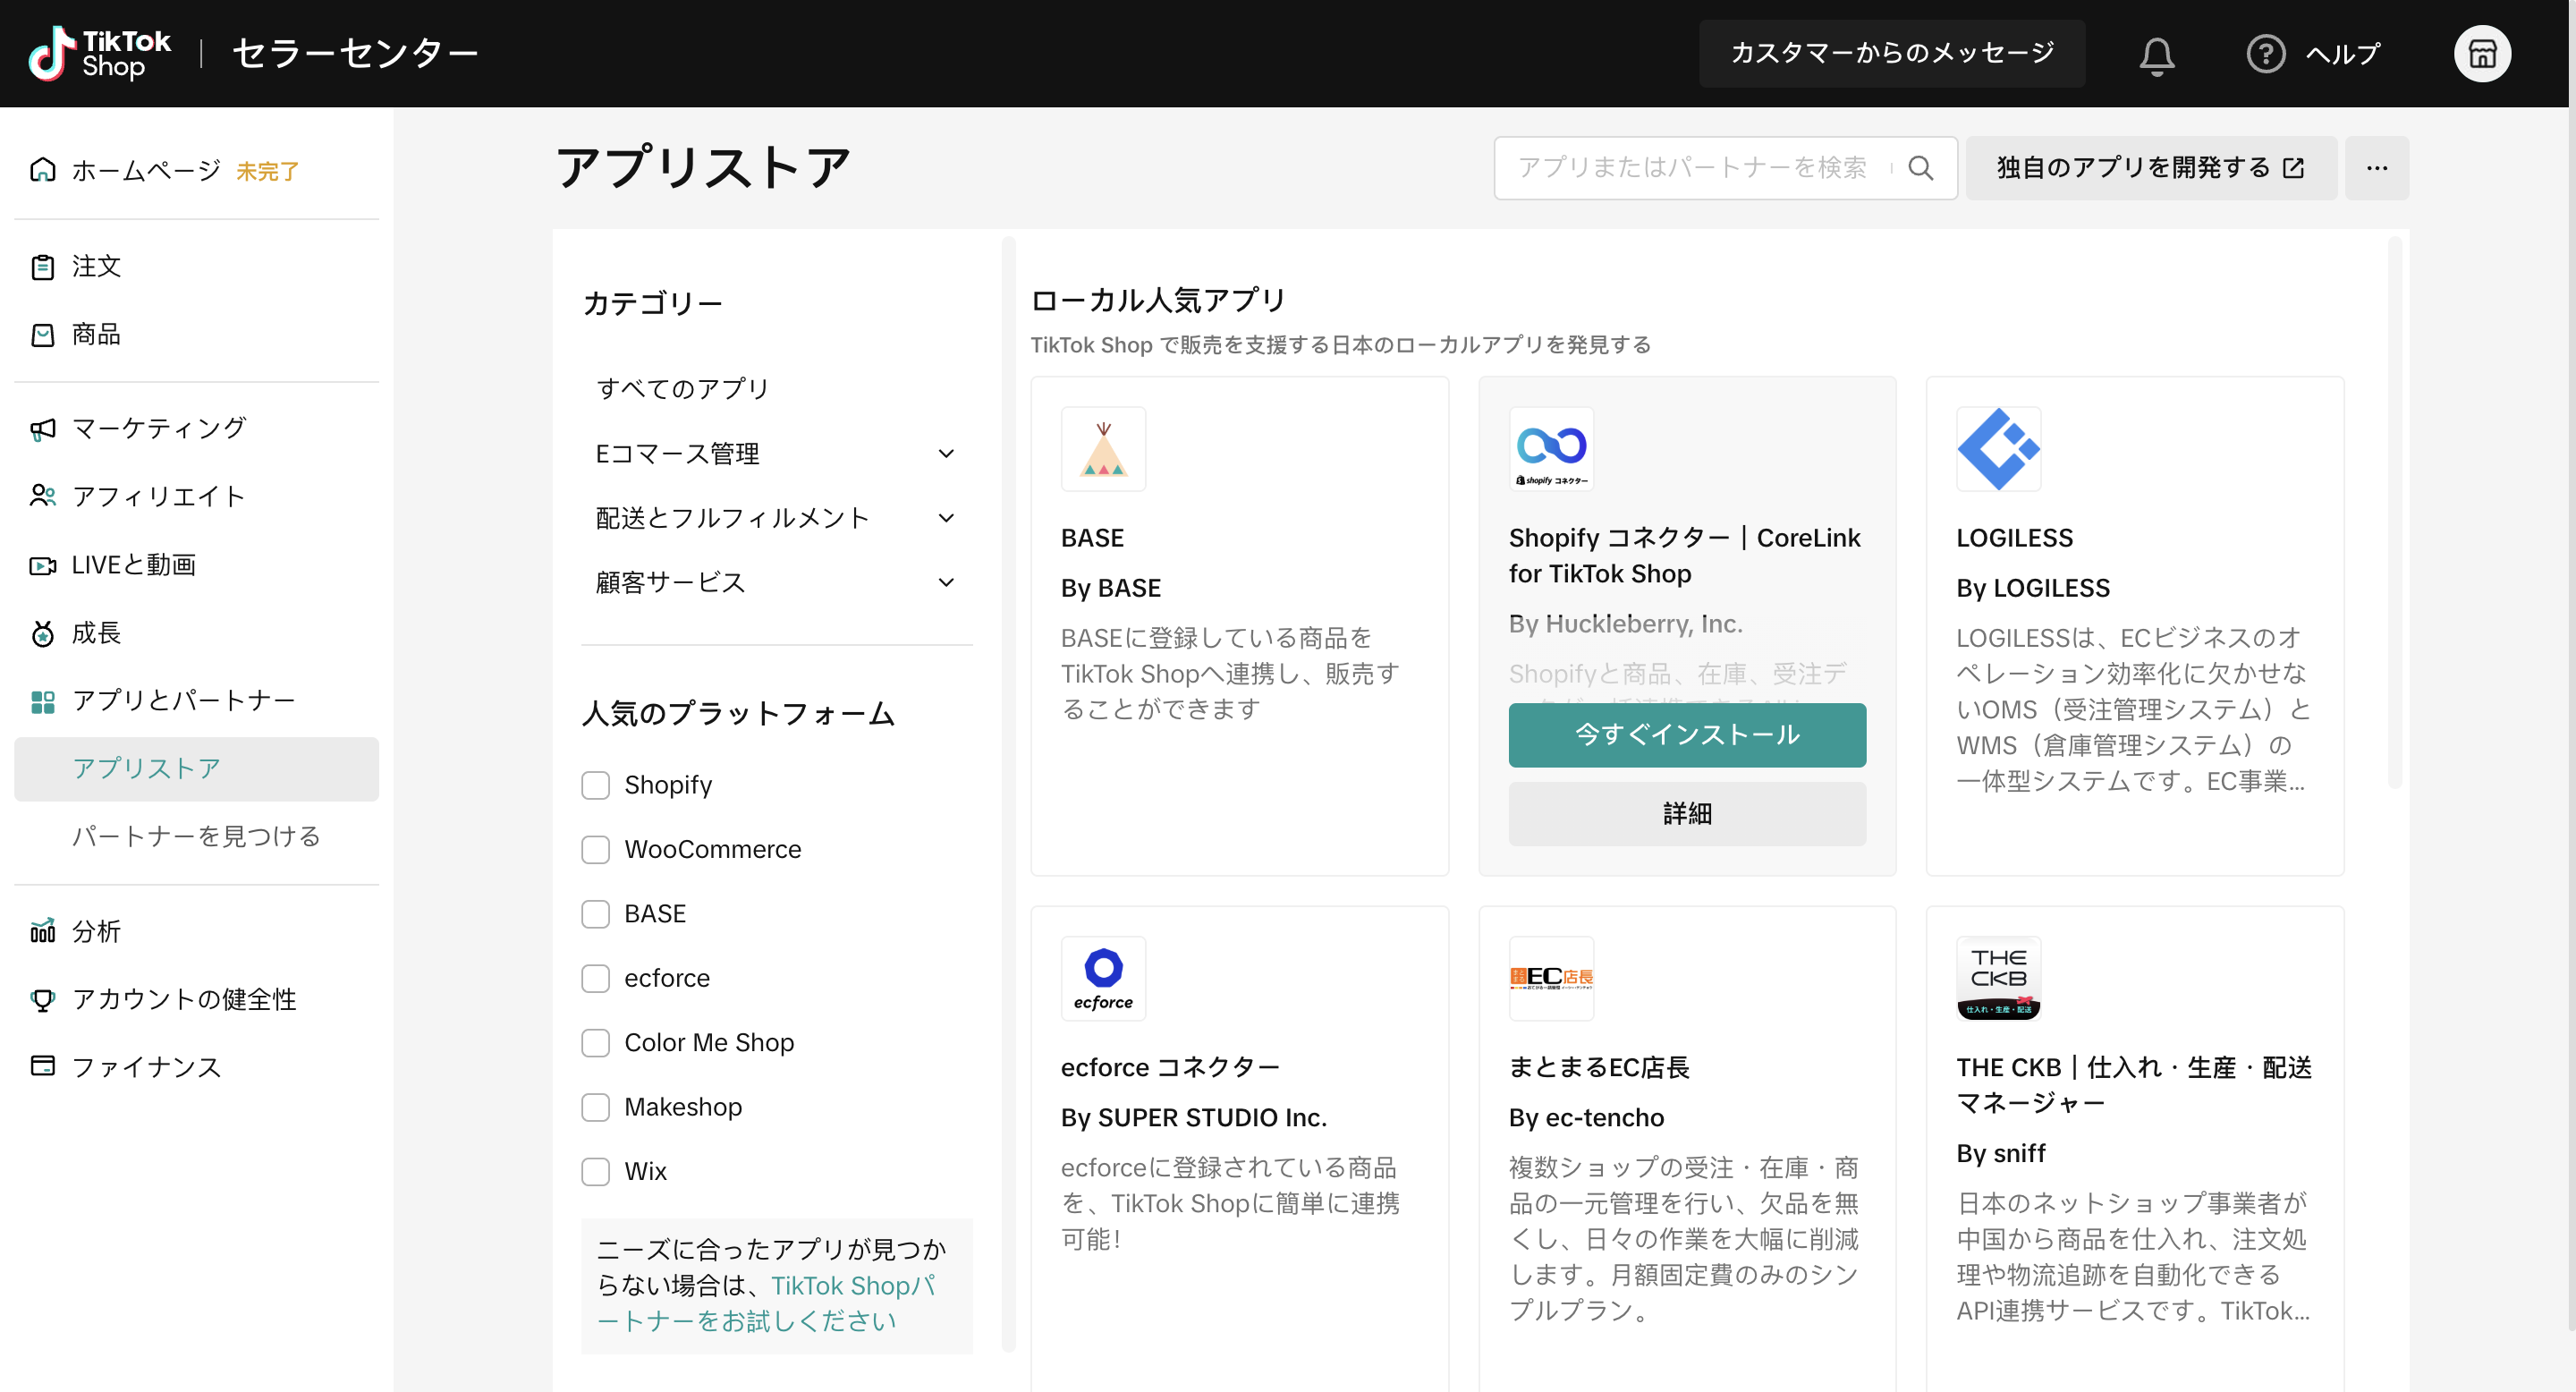The width and height of the screenshot is (2576, 1392).
Task: Tick the Shopify platform checkbox
Action: click(596, 785)
